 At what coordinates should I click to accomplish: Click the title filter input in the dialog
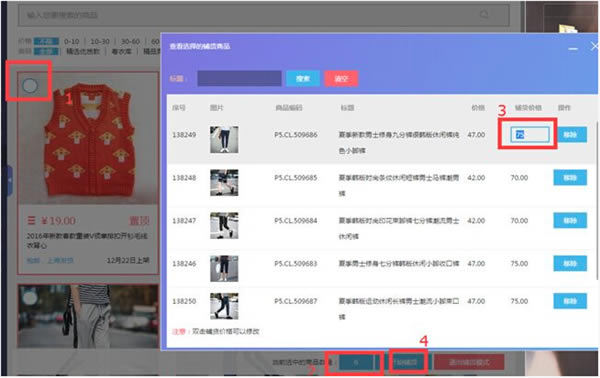pyautogui.click(x=239, y=78)
